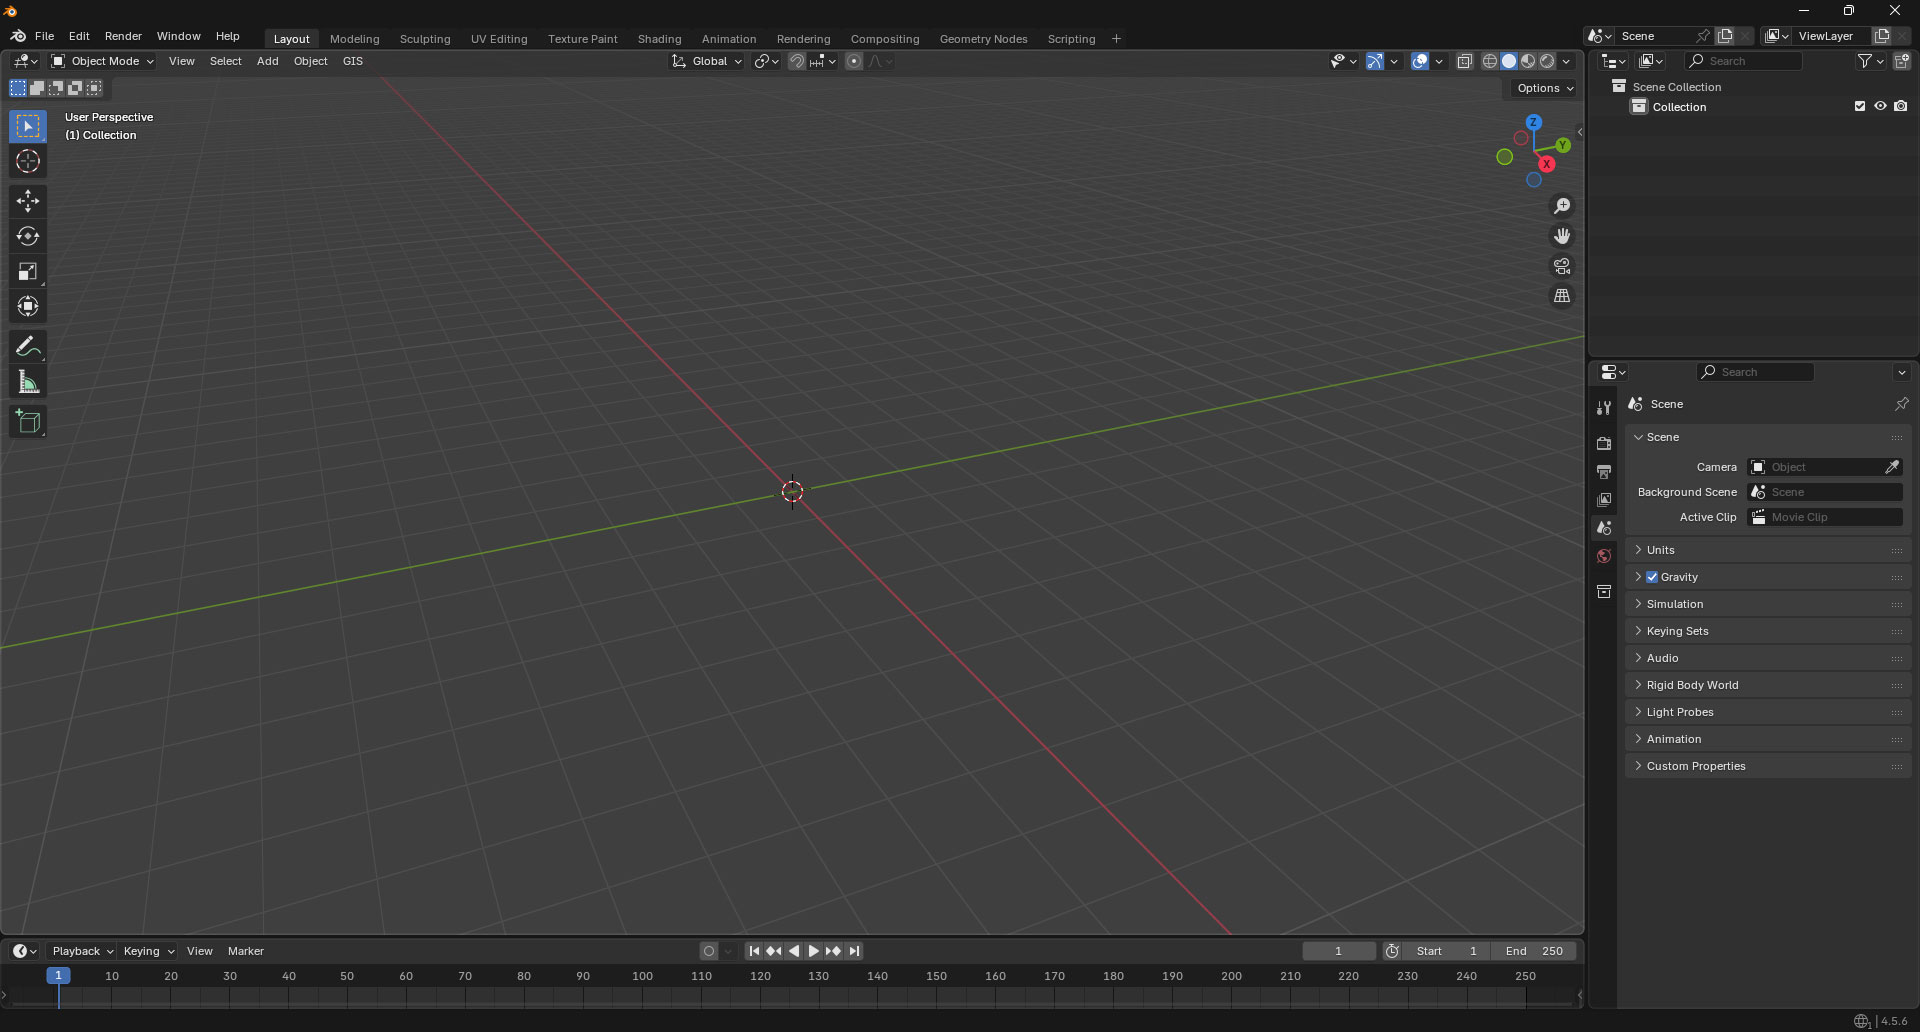Toggle proportional editing
The image size is (1920, 1032).
(854, 61)
